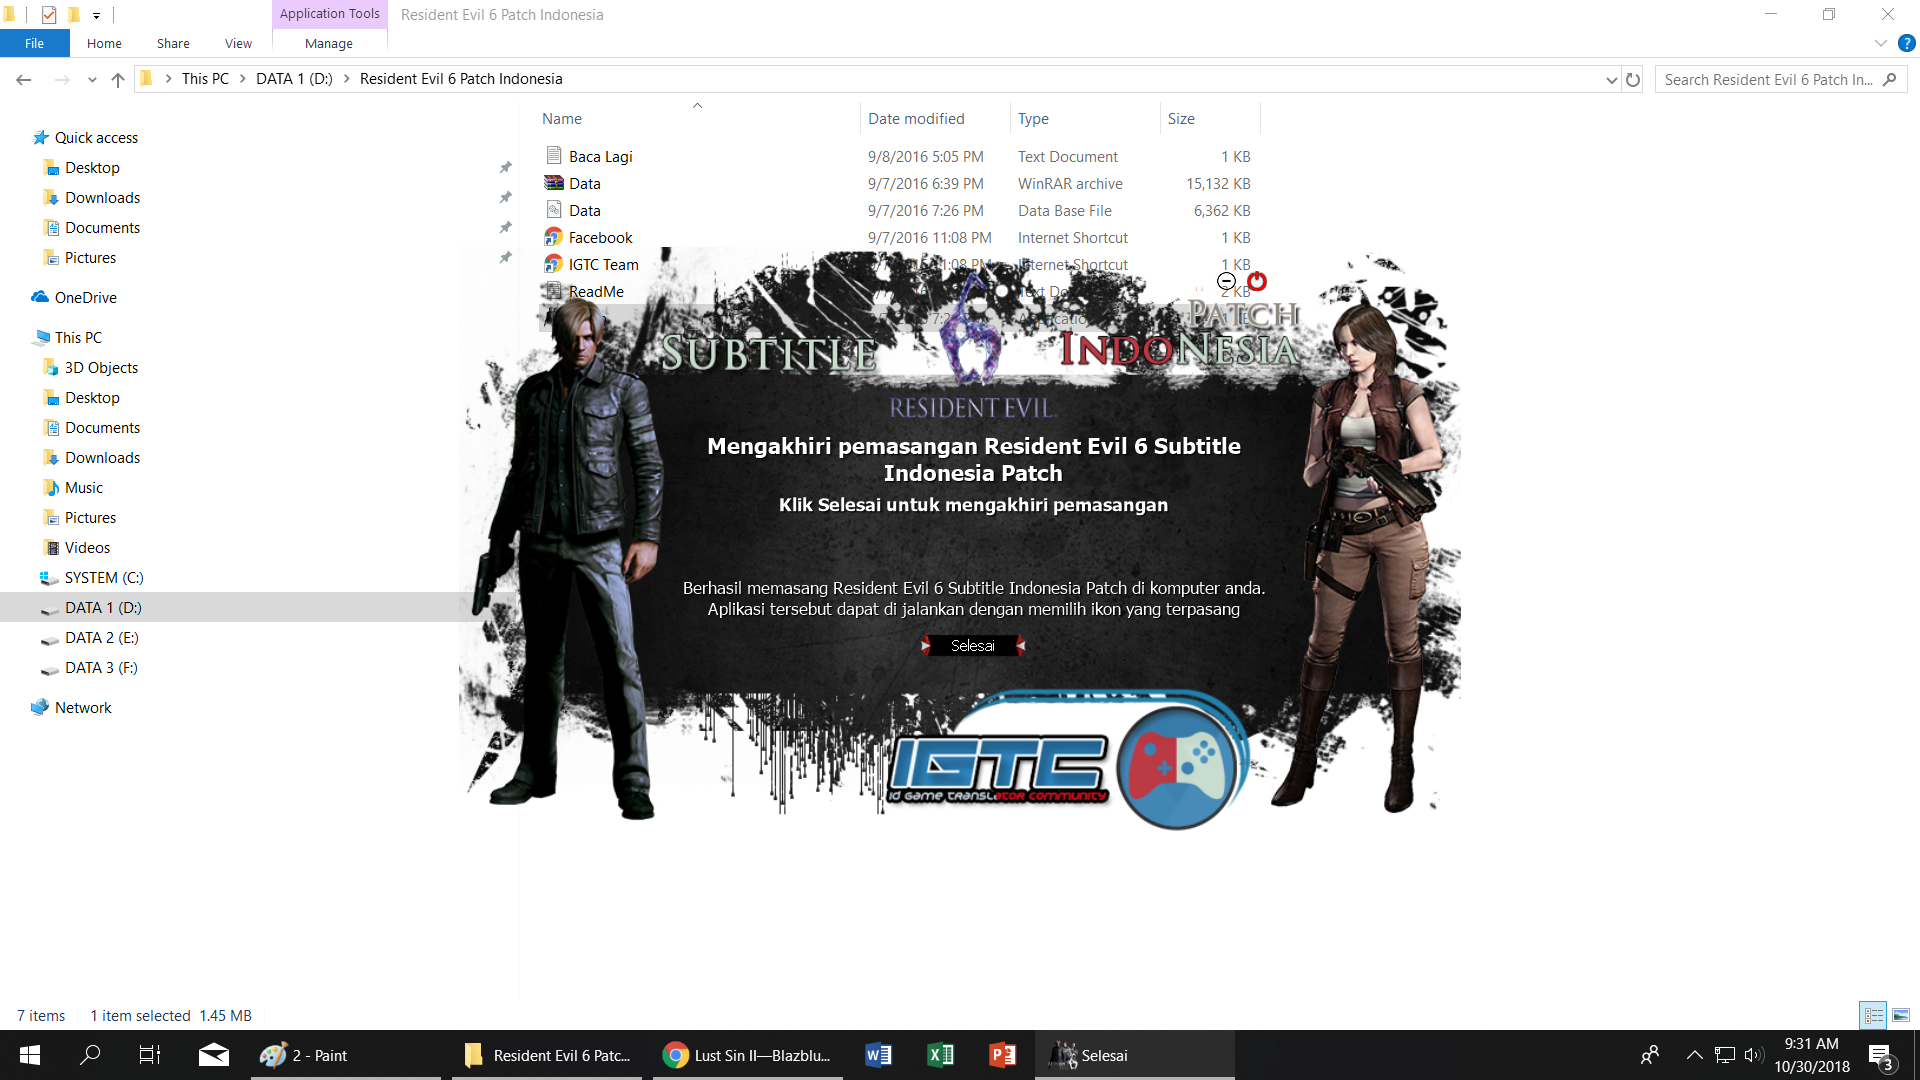Screen dimensions: 1920x1080
Task: Open the Manage tab under Application Tools
Action: pos(328,44)
